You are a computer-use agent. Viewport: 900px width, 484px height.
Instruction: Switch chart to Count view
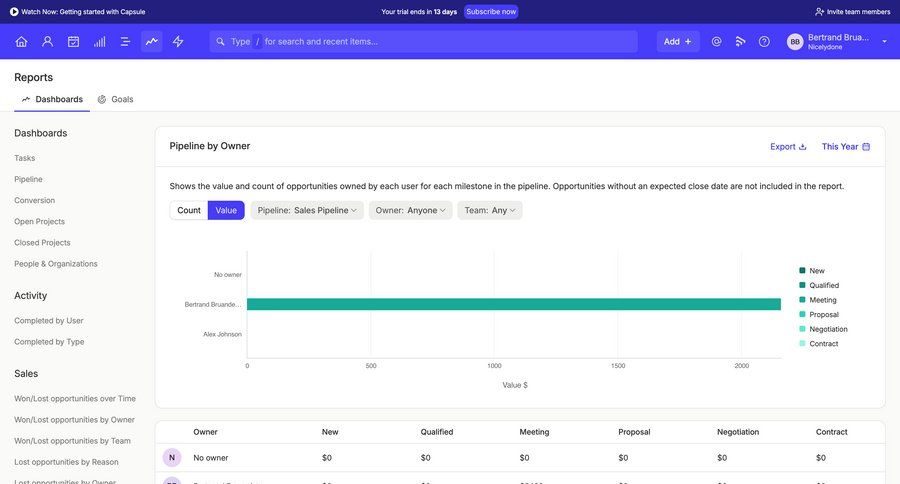[x=189, y=210]
